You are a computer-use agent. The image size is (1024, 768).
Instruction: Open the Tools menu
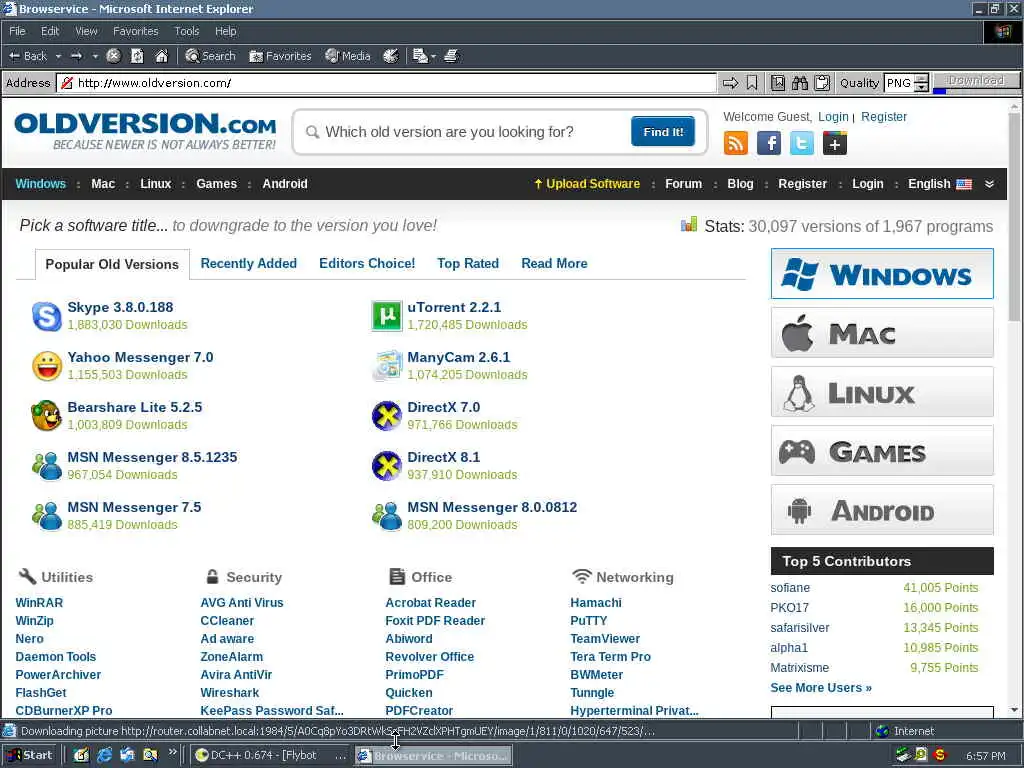click(187, 31)
